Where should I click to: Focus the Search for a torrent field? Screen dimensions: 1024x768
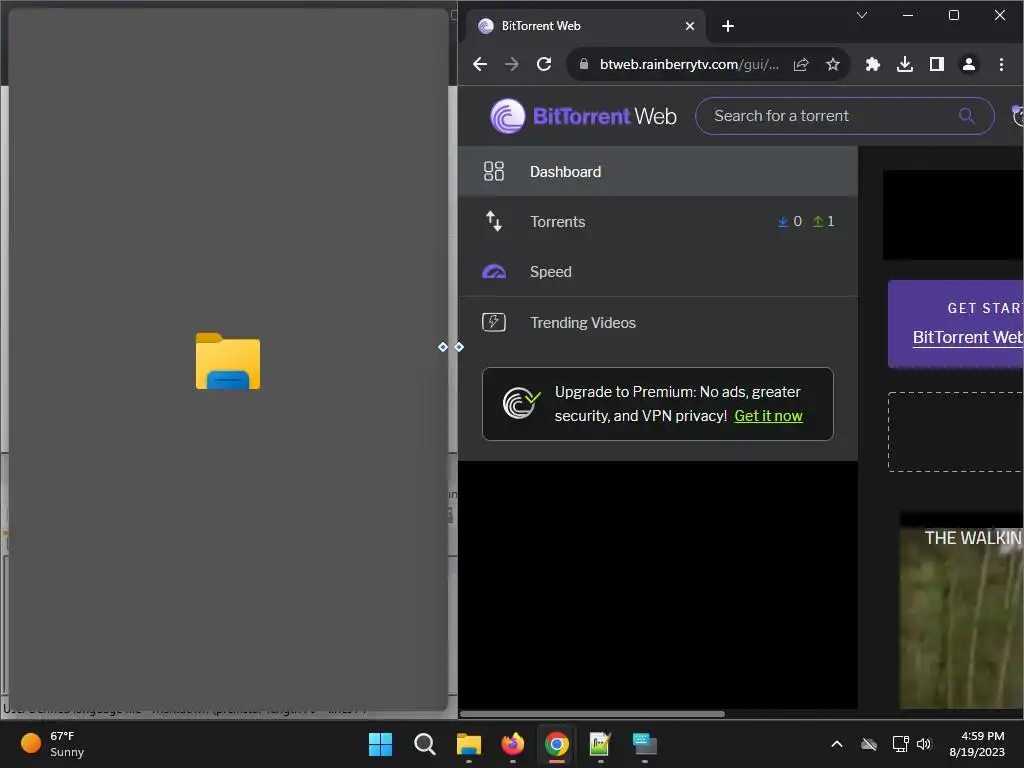[844, 116]
